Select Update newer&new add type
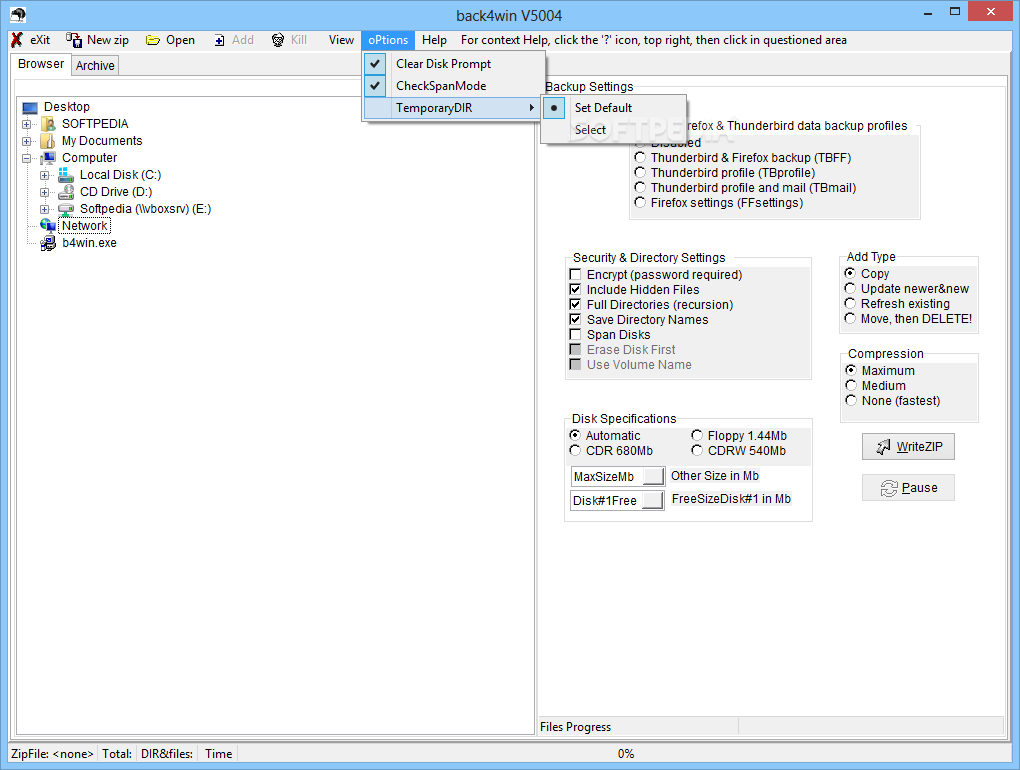This screenshot has height=770, width=1020. coord(850,288)
